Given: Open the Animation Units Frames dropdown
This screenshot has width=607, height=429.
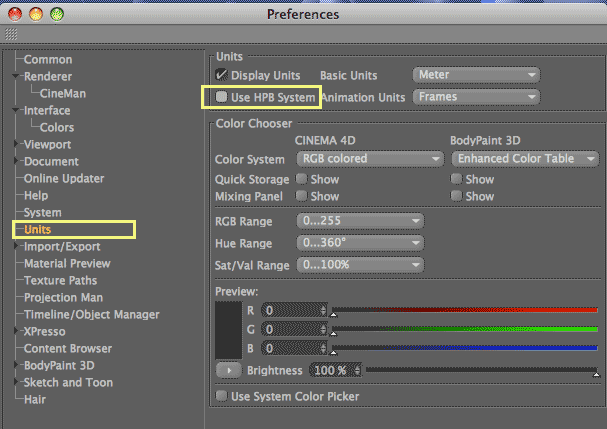Looking at the screenshot, I should click(x=476, y=97).
